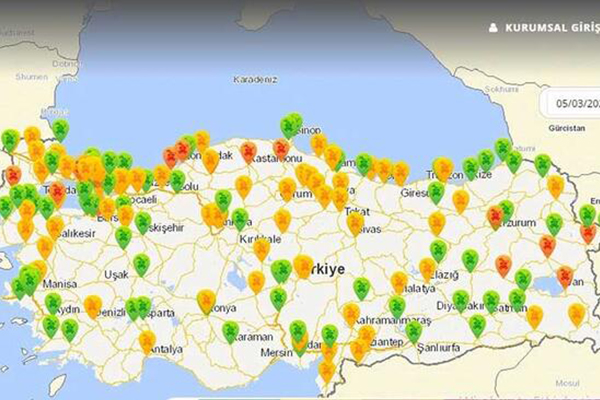Open the green marker covering Eskişehir's E

tap(143, 222)
